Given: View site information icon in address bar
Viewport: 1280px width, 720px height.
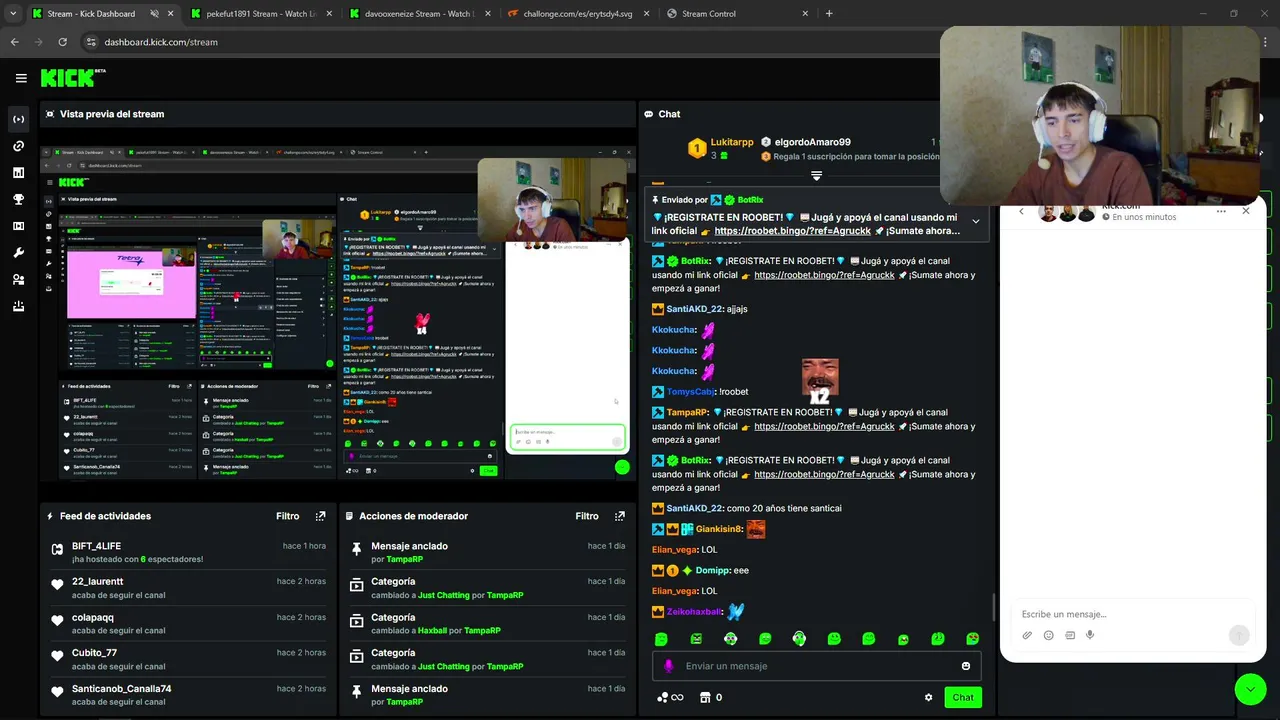Looking at the screenshot, I should point(91,42).
